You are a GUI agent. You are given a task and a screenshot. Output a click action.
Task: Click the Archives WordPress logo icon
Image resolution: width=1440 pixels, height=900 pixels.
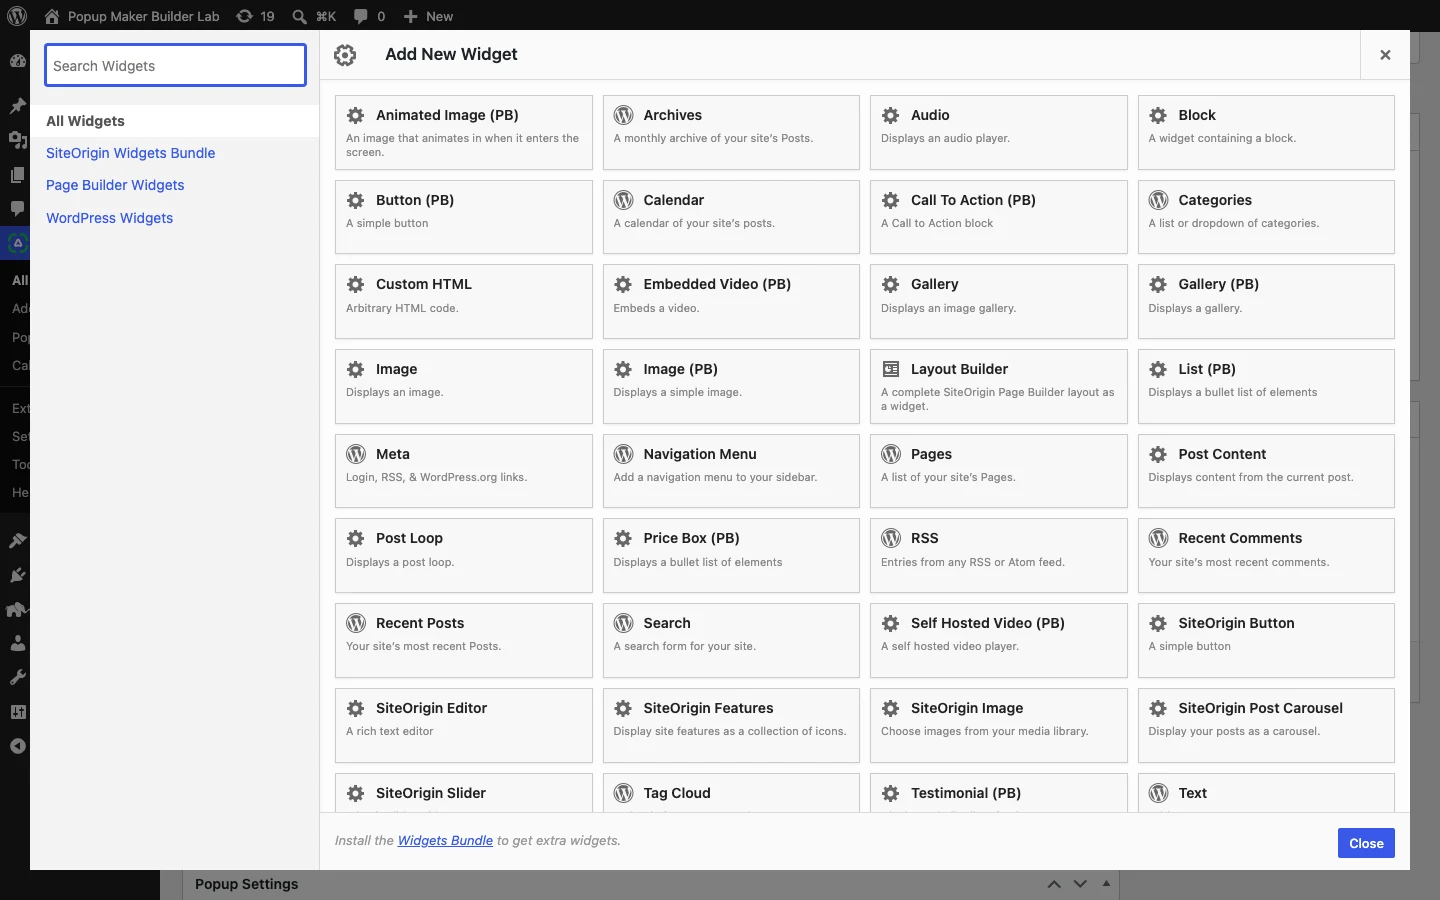tap(623, 115)
